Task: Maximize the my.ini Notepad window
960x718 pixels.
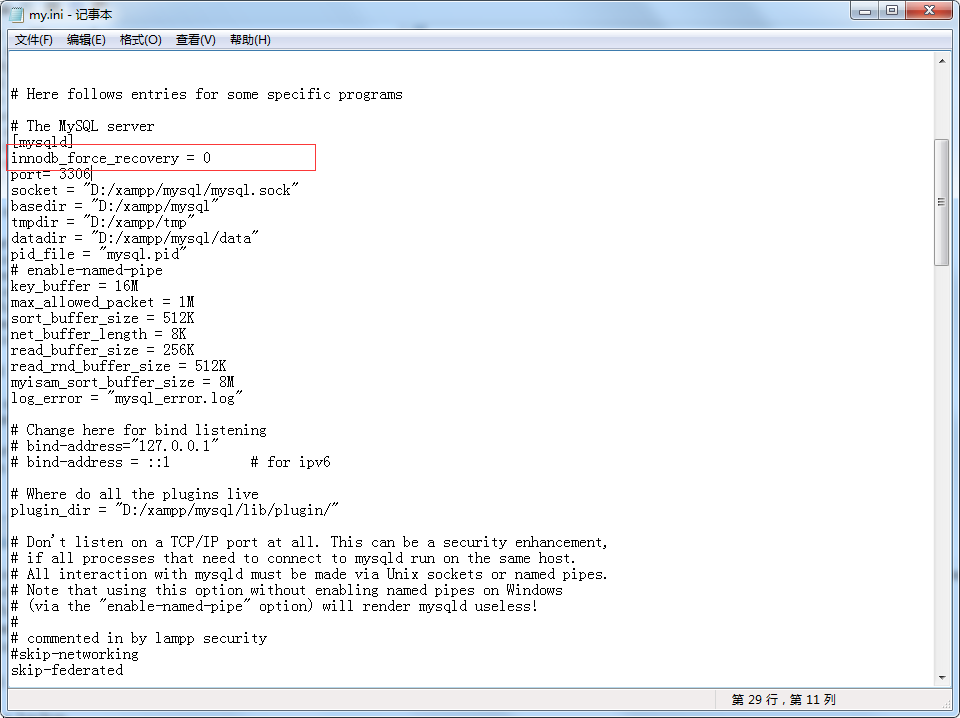Action: point(892,11)
